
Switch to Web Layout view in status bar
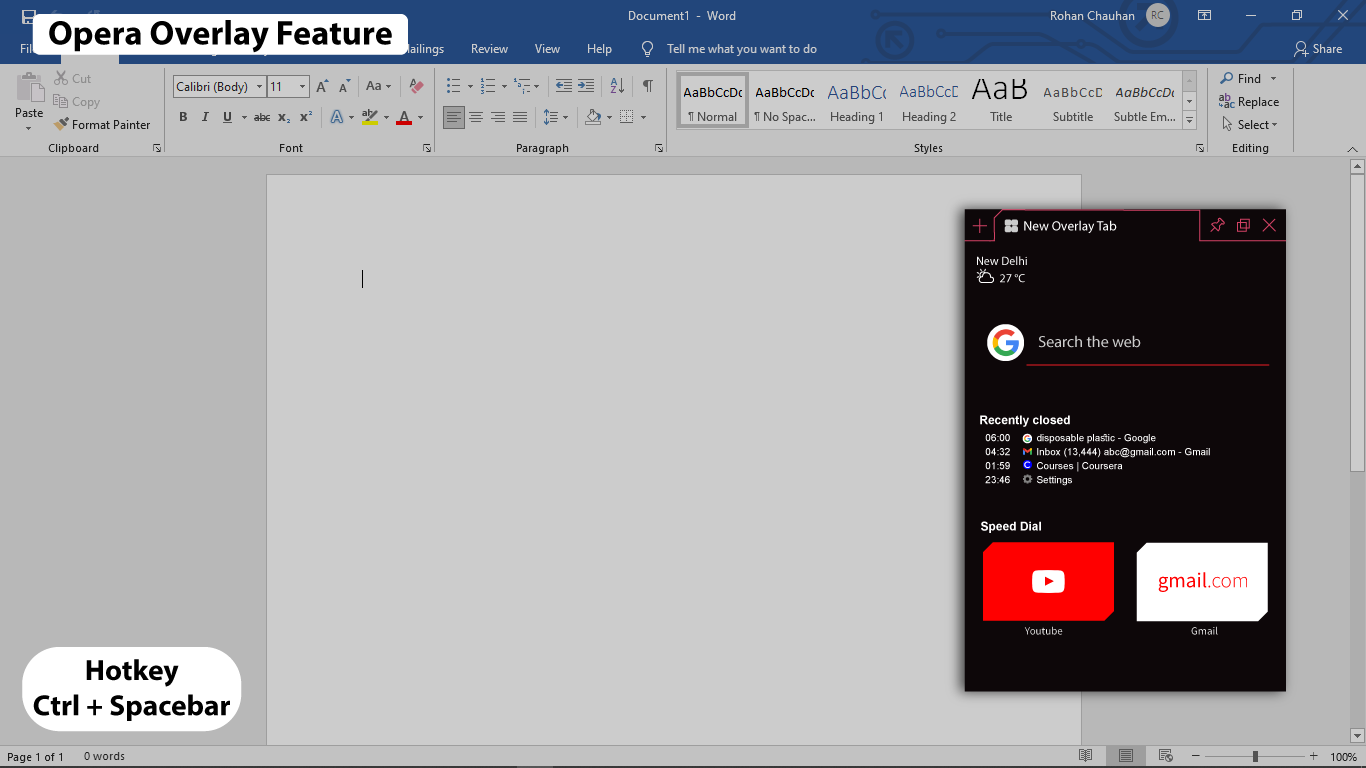pos(1165,756)
